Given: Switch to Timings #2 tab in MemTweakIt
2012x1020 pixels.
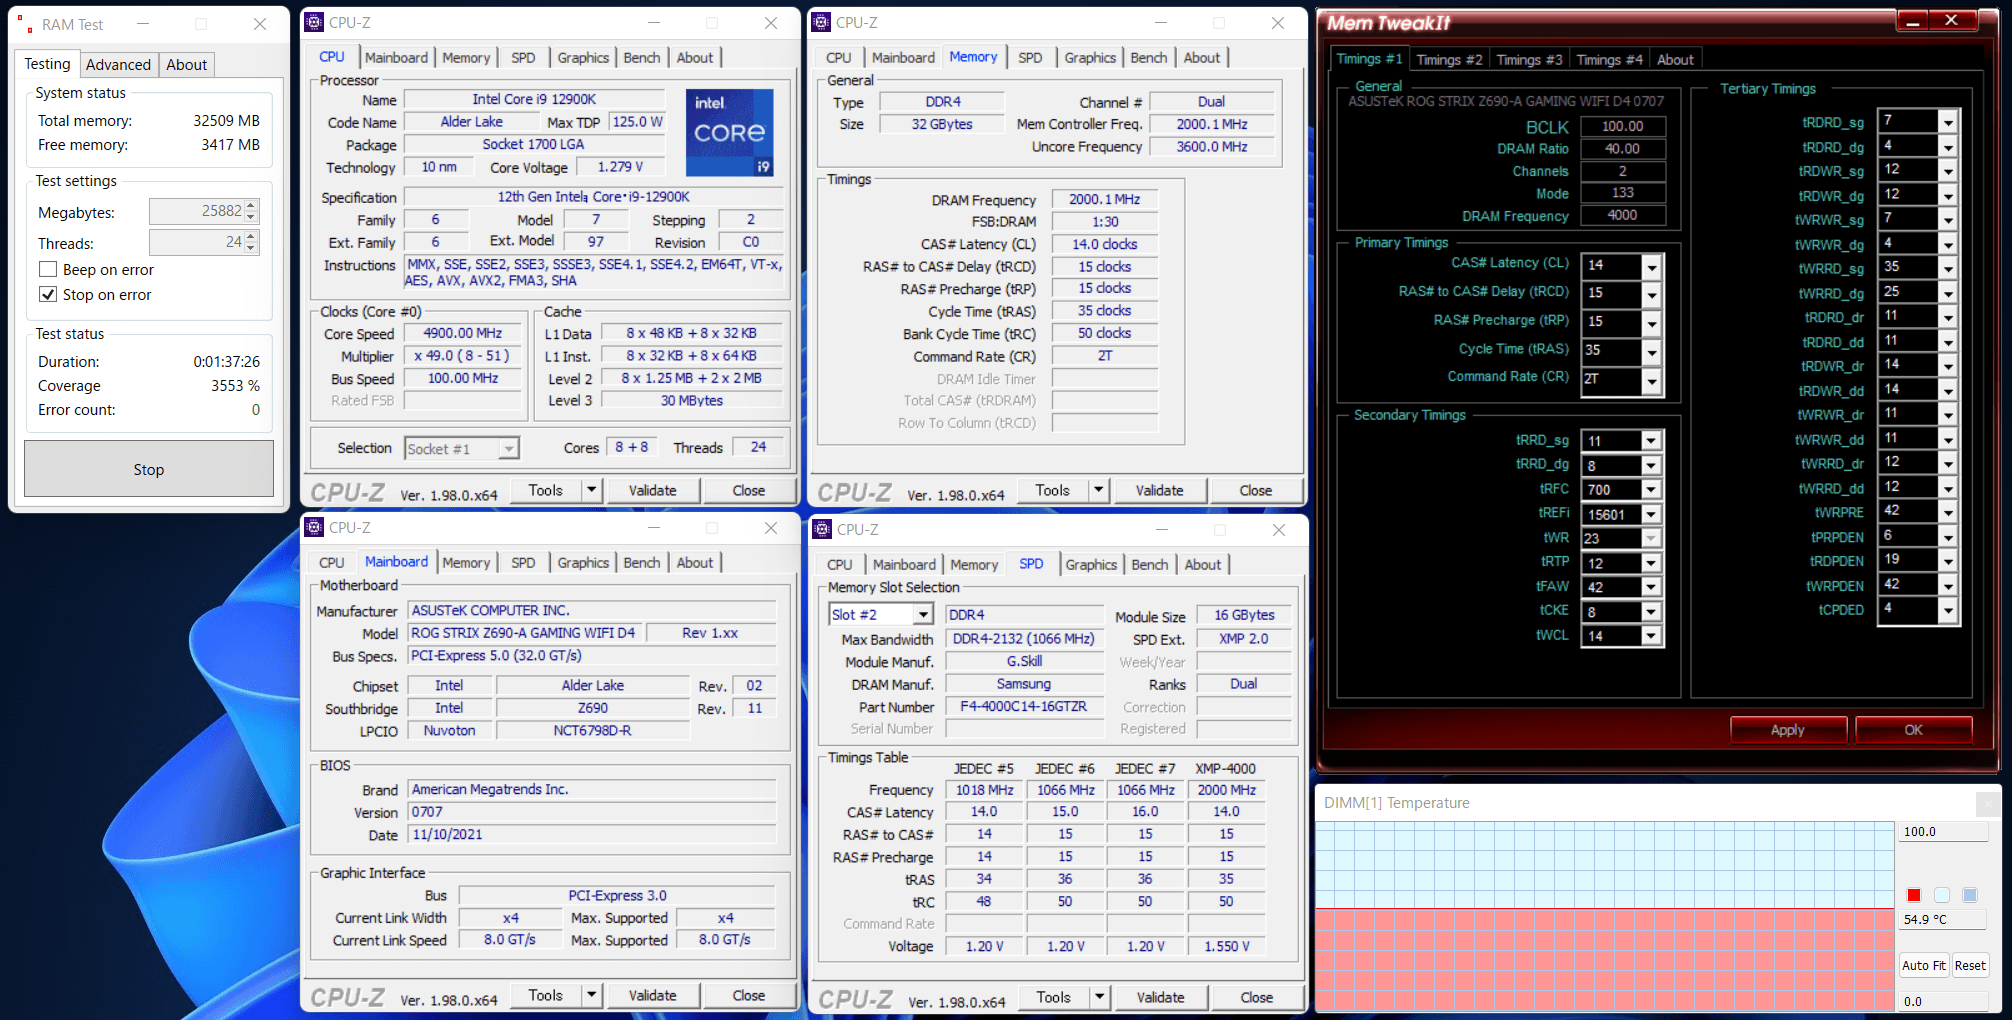Looking at the screenshot, I should tap(1449, 60).
